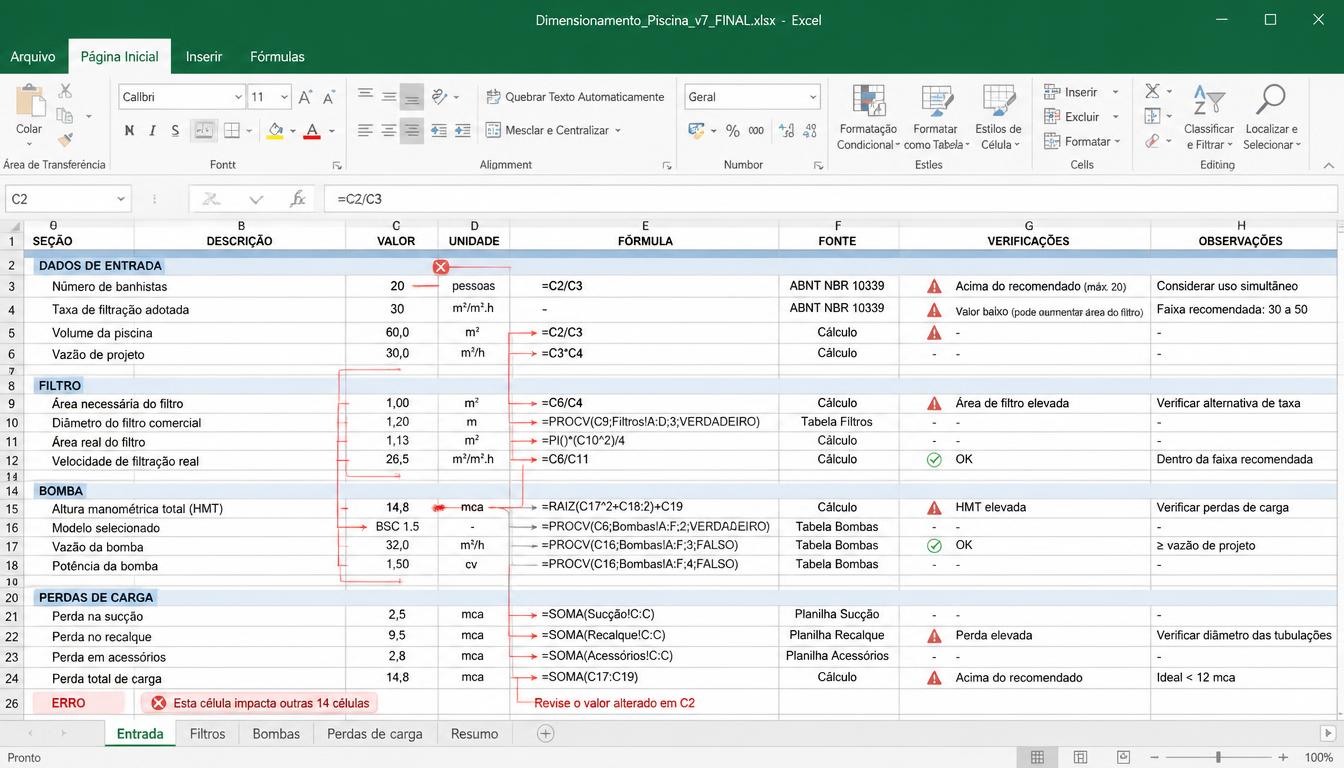
Task: Adjust the zoom slider in status bar
Action: 1217,757
